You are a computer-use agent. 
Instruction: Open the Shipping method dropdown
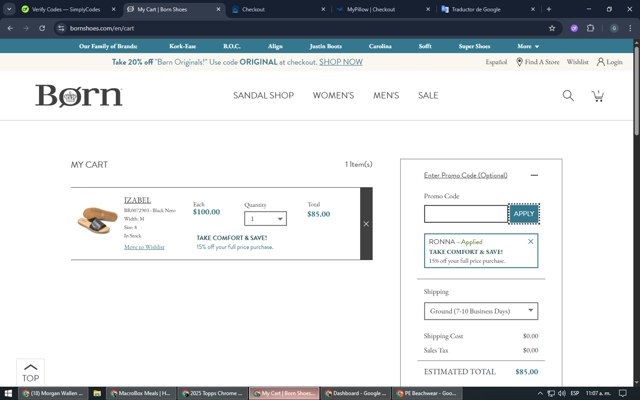tap(481, 311)
